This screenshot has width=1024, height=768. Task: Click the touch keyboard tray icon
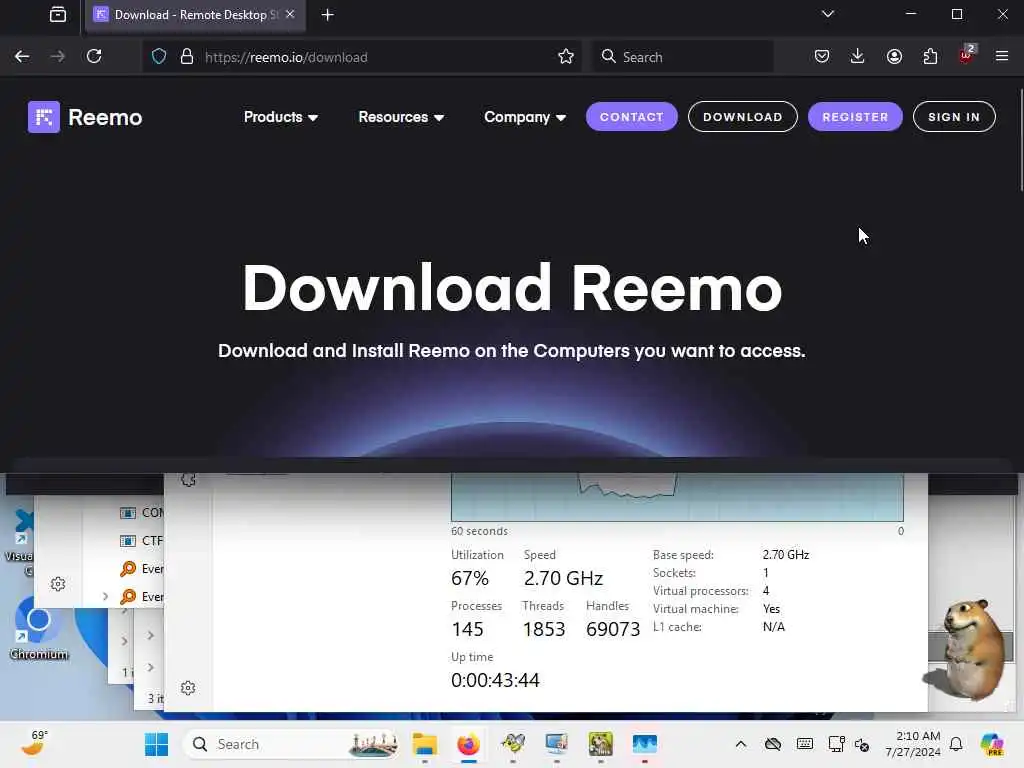tap(805, 744)
